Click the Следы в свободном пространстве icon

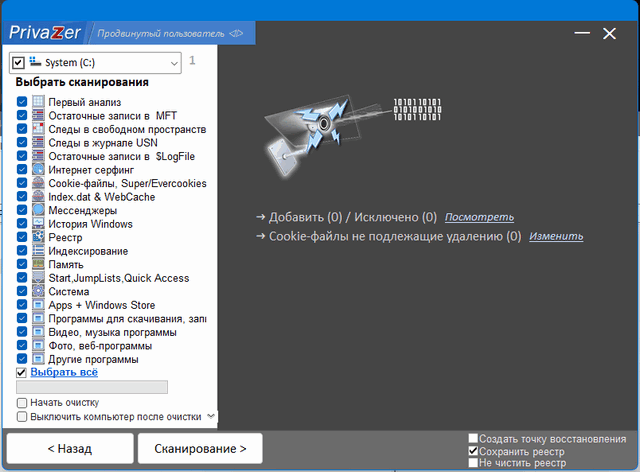(x=38, y=129)
